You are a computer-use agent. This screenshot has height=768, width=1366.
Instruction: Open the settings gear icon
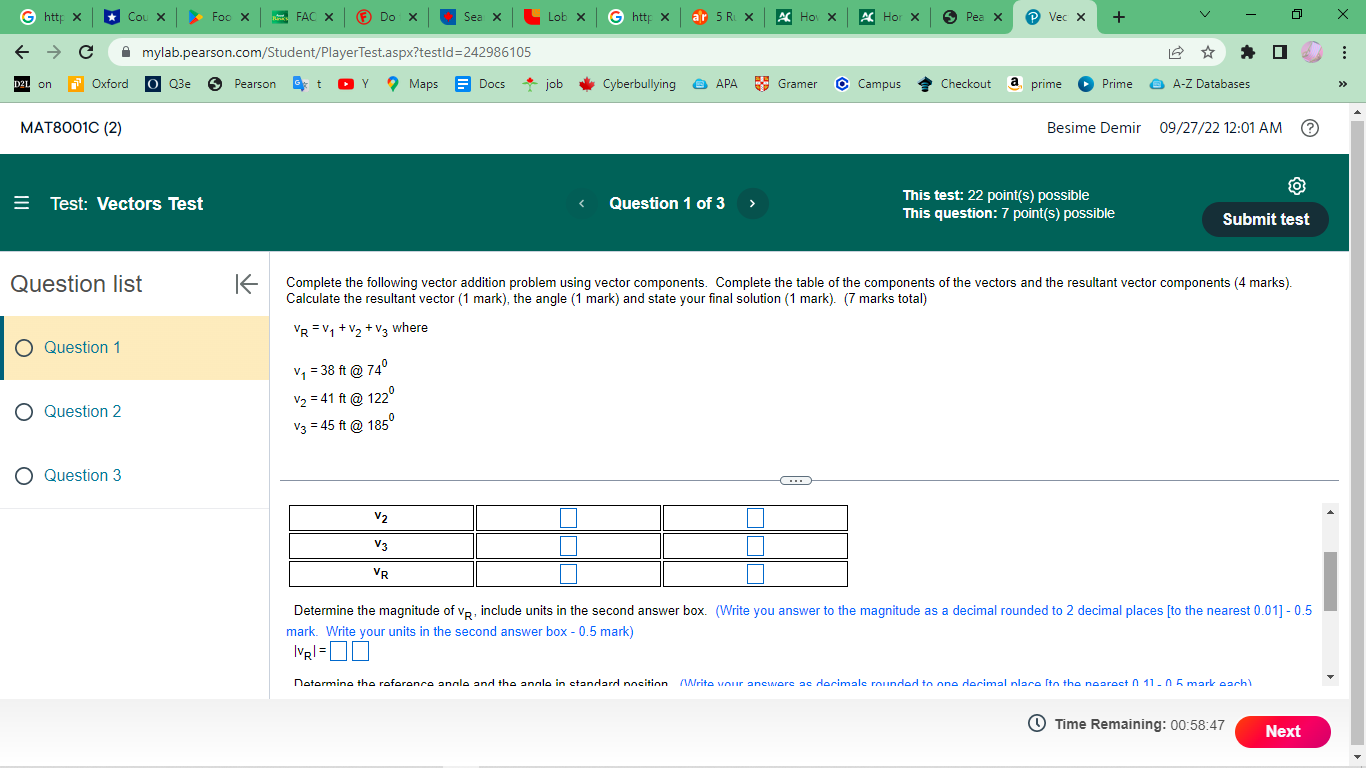click(x=1296, y=186)
